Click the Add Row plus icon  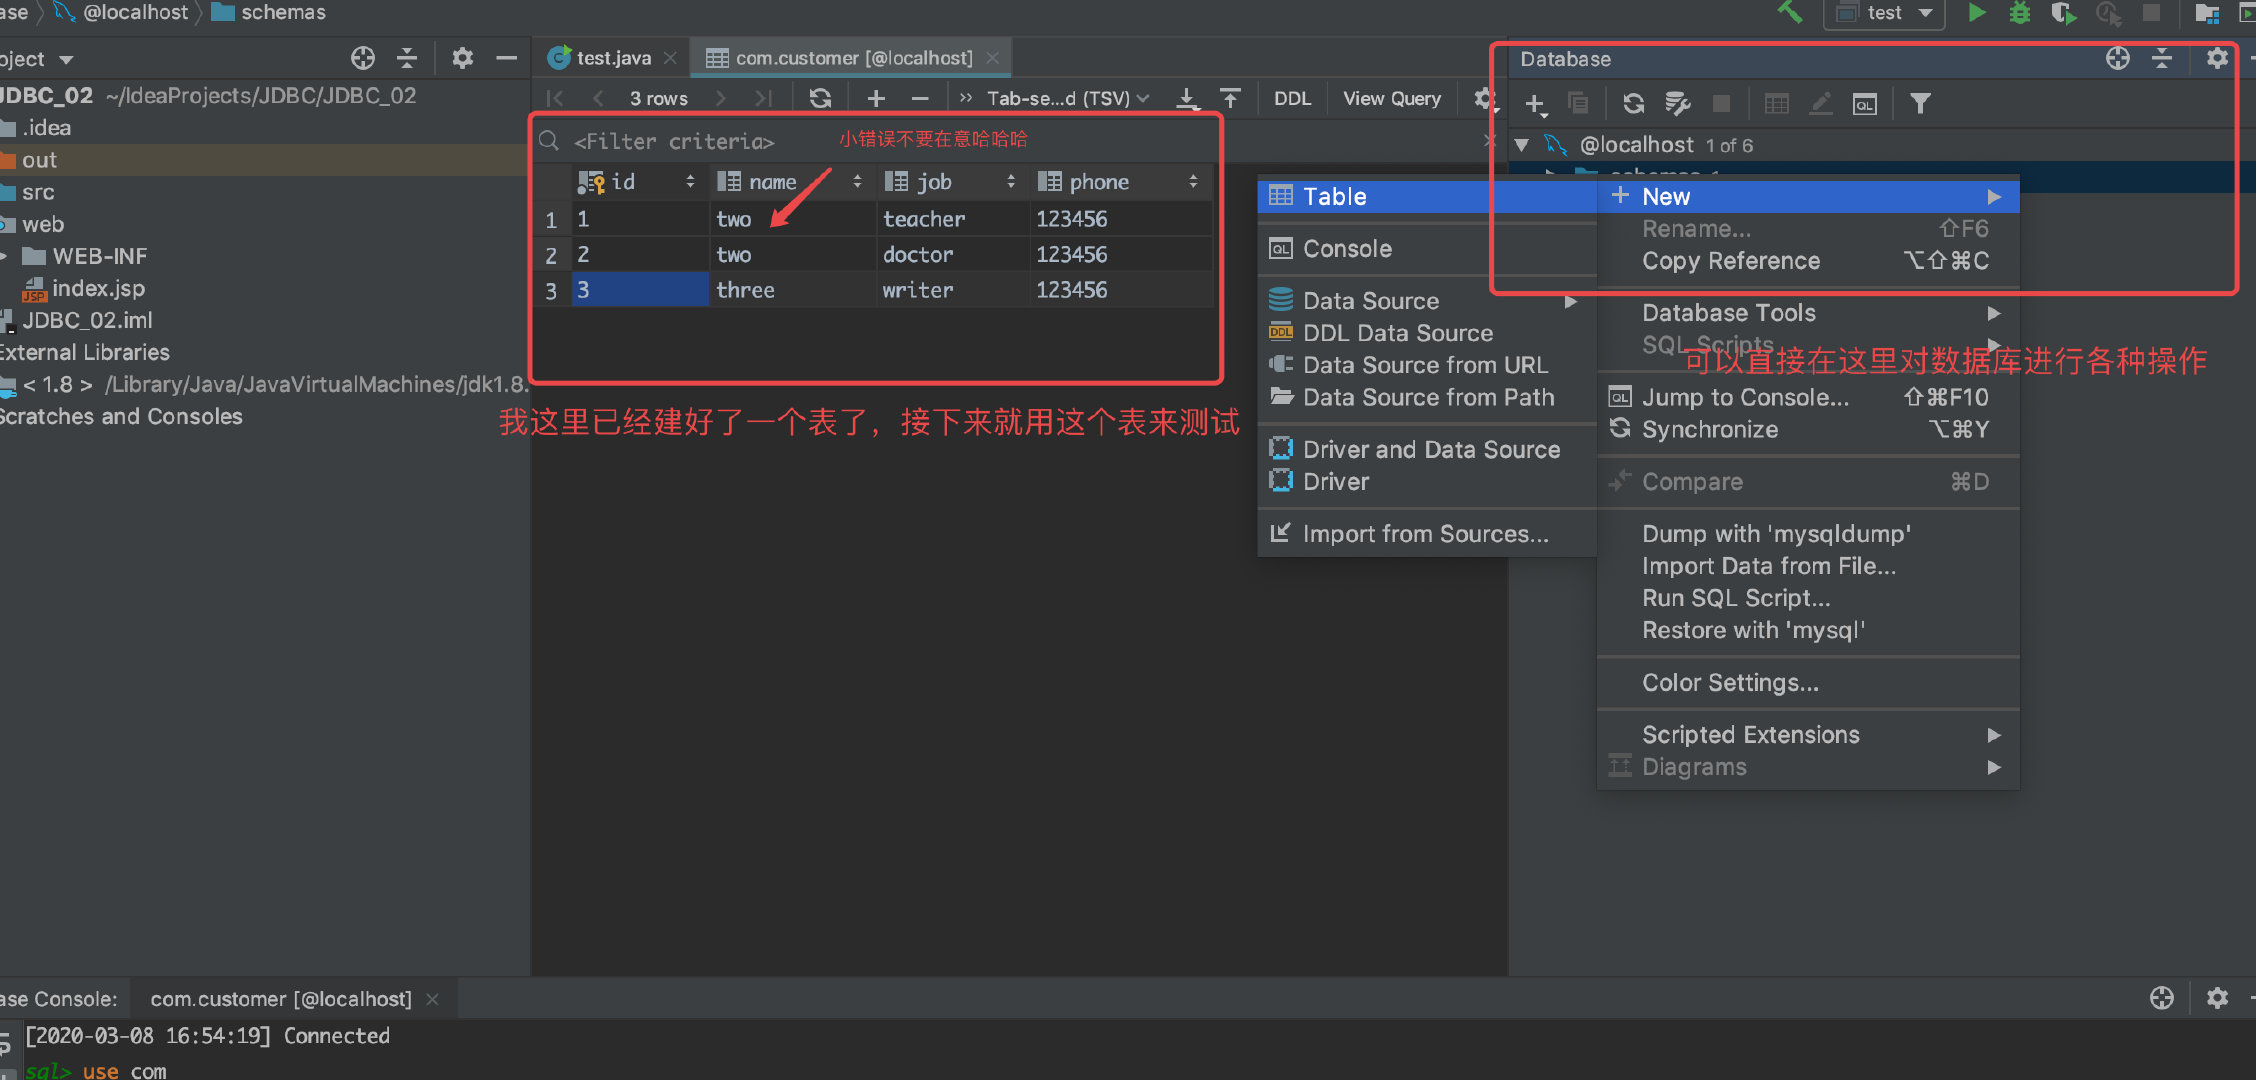tap(876, 98)
